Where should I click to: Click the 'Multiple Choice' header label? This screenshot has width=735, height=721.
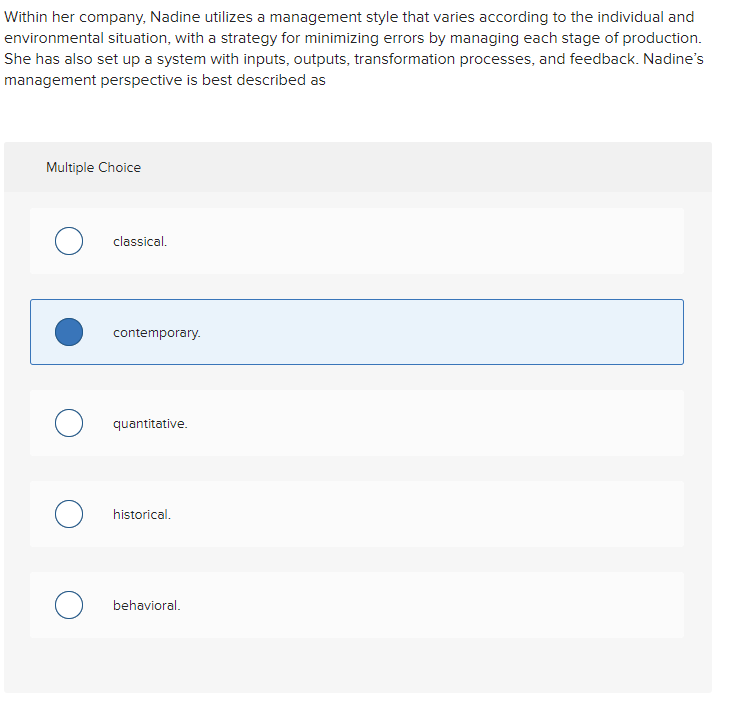click(x=93, y=167)
